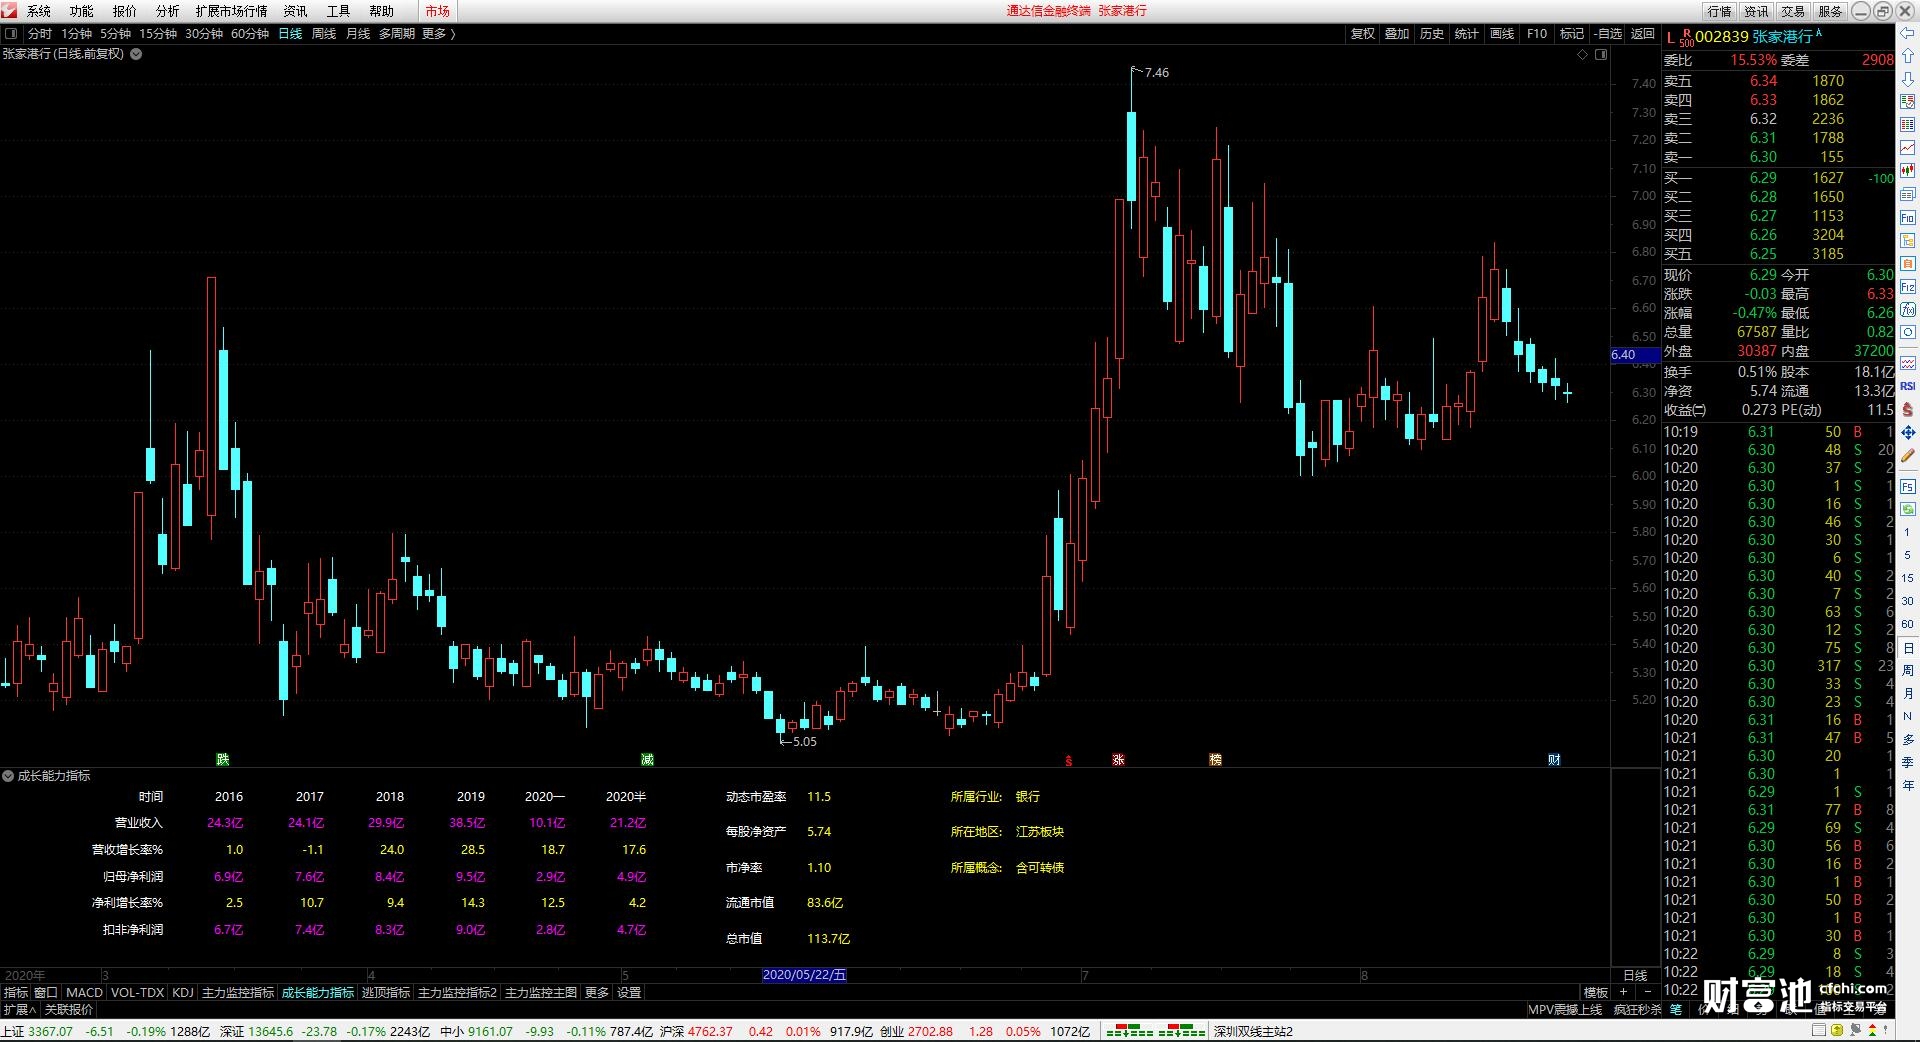The image size is (1920, 1042).
Task: Click the TDX logo icon in title bar
Action: (x=9, y=10)
